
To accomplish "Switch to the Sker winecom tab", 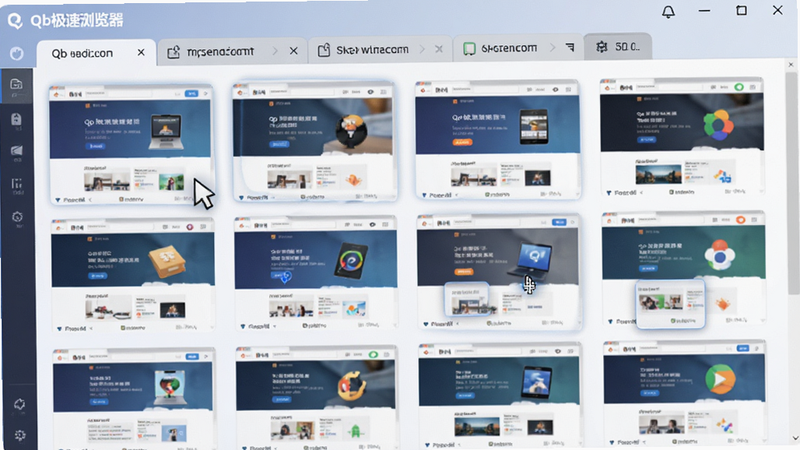I will point(380,50).
